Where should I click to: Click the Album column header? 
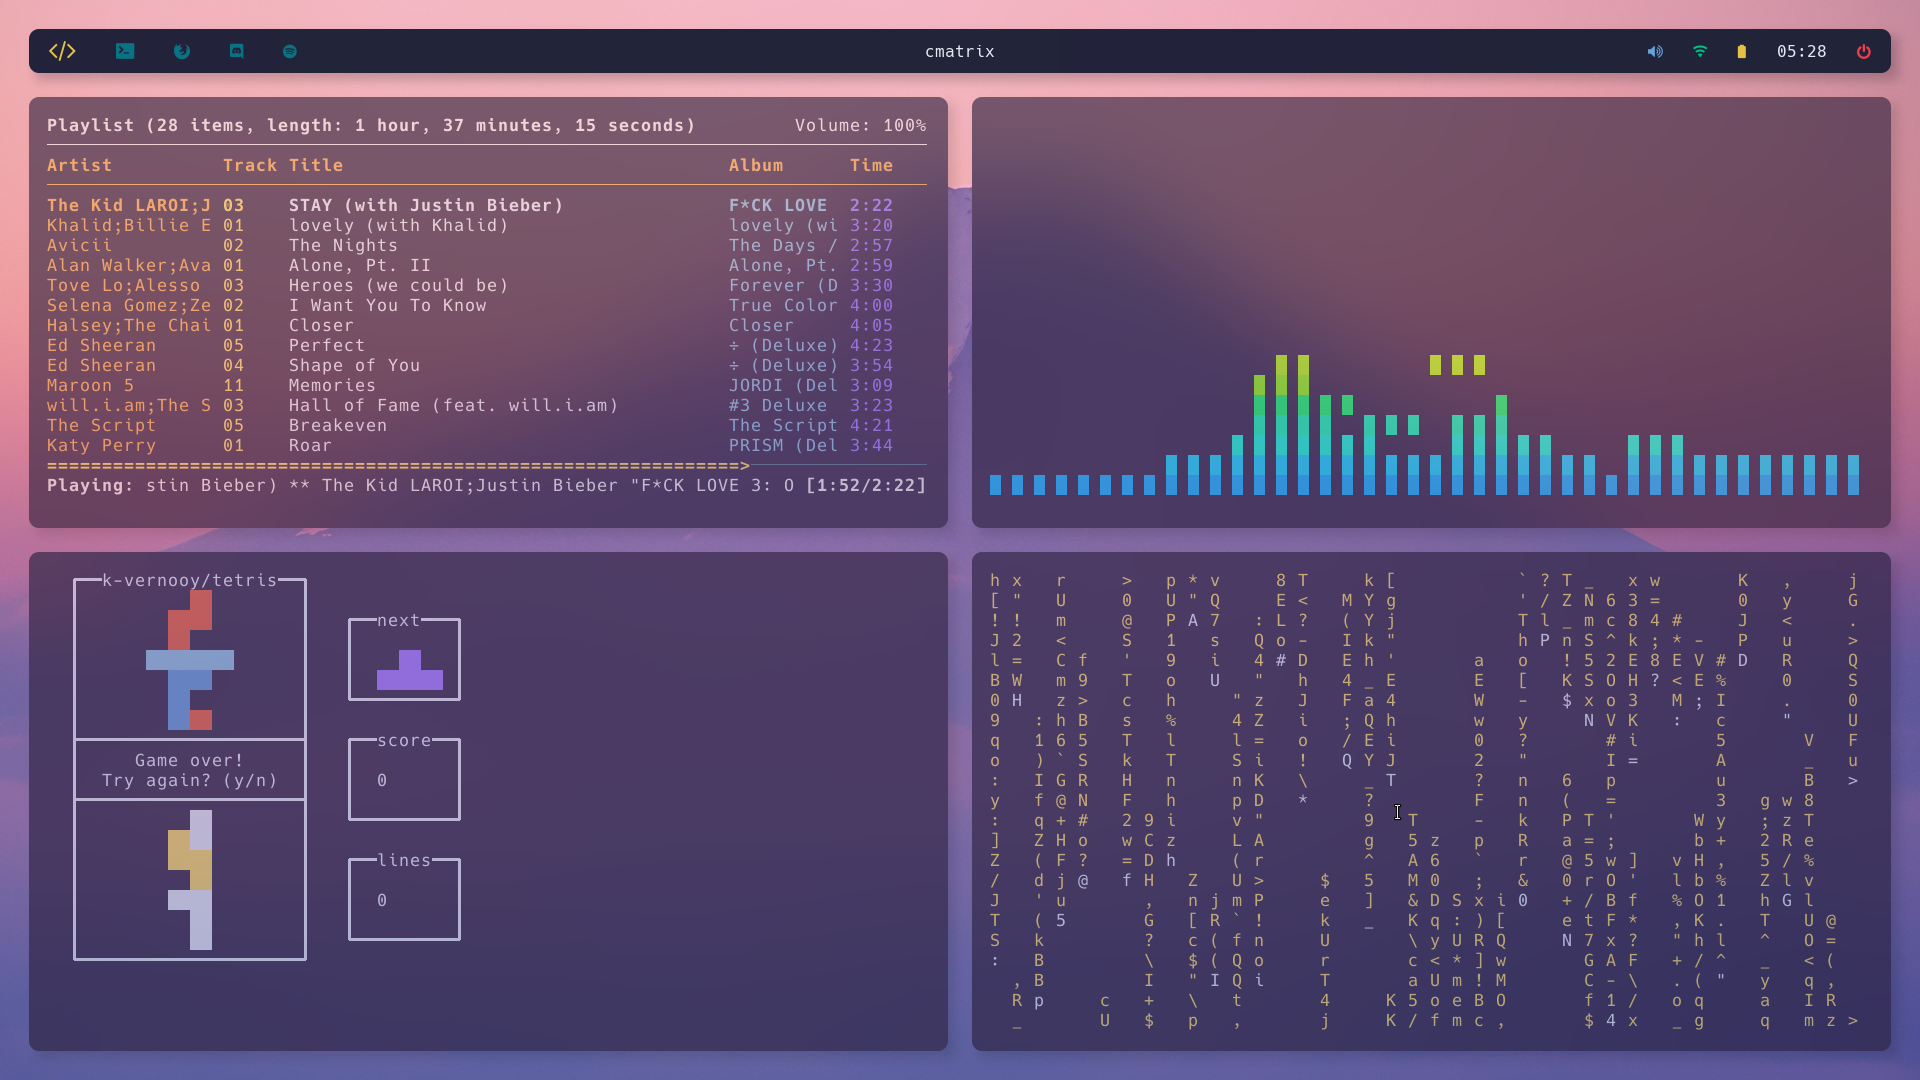(755, 165)
